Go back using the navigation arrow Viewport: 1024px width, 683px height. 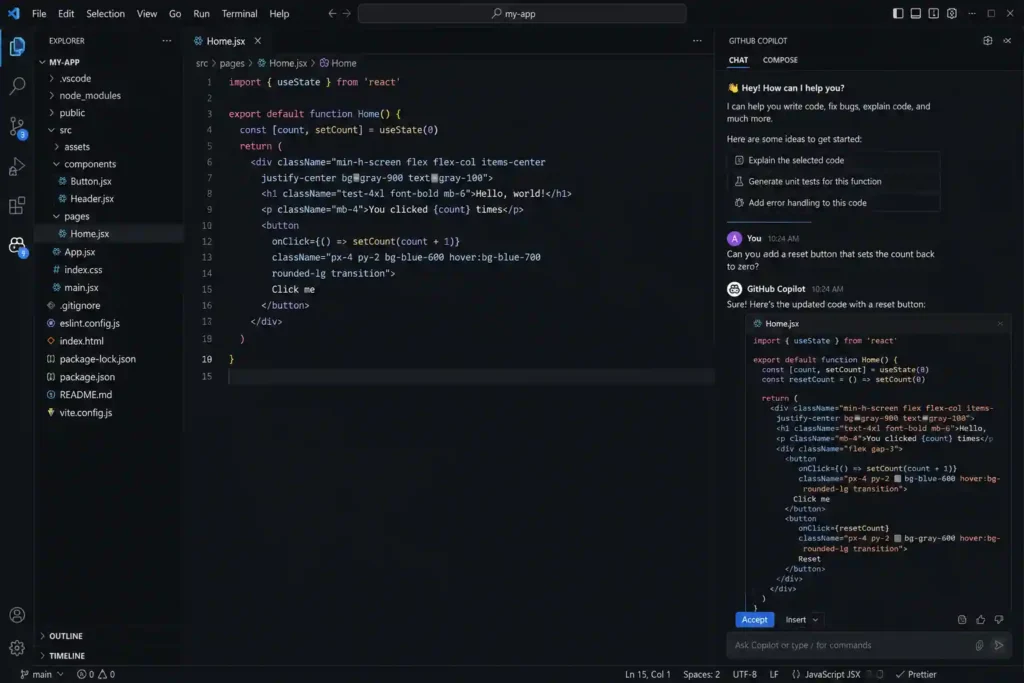pos(332,13)
